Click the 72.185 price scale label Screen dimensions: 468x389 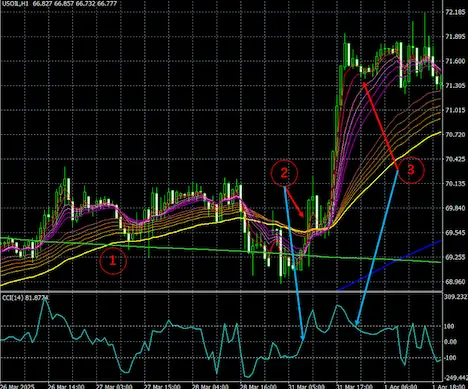pyautogui.click(x=455, y=12)
